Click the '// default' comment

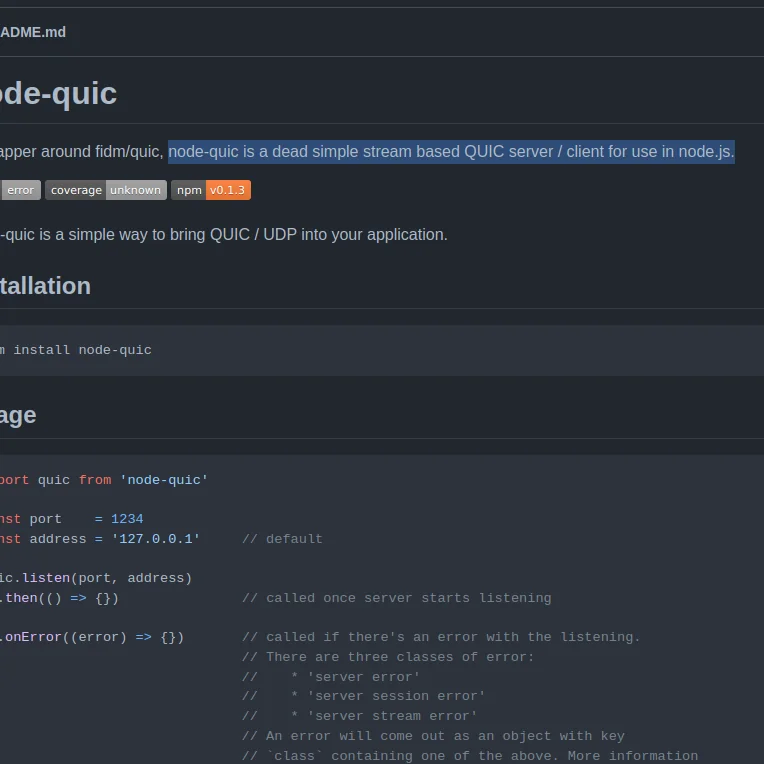coord(282,539)
